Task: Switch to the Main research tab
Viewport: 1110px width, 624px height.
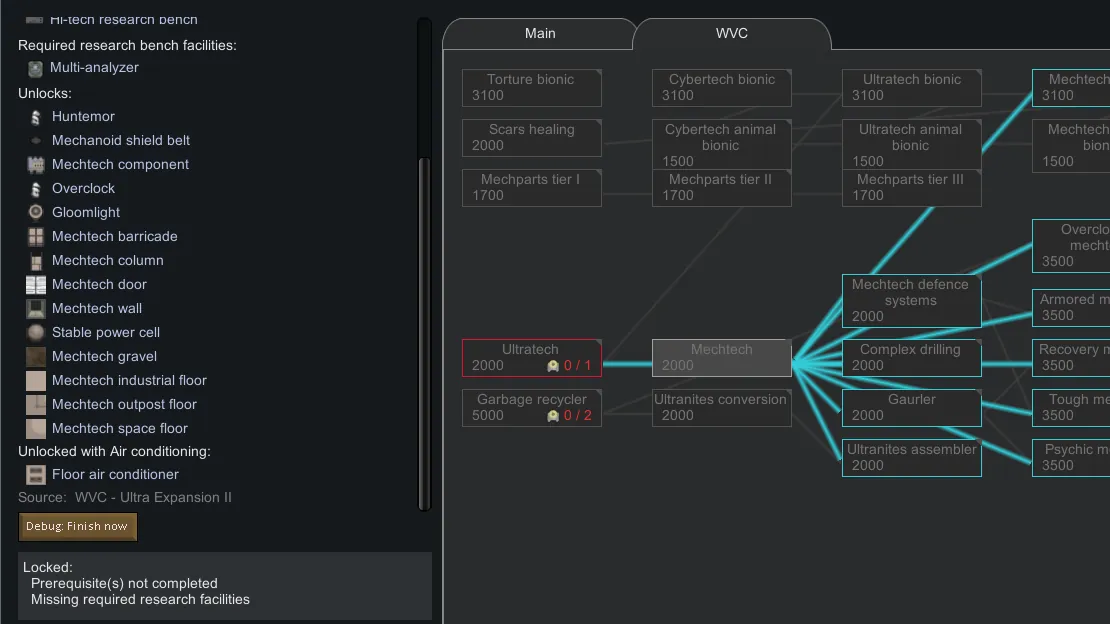Action: (x=540, y=34)
